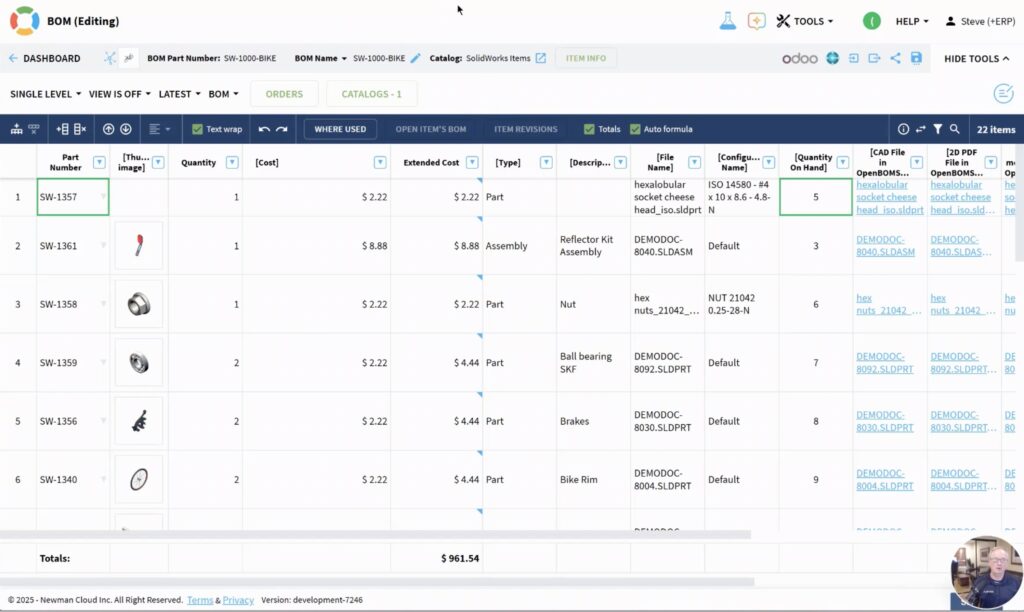This screenshot has height=612, width=1024.
Task: Open the notes edit circle icon
Action: 1003,93
